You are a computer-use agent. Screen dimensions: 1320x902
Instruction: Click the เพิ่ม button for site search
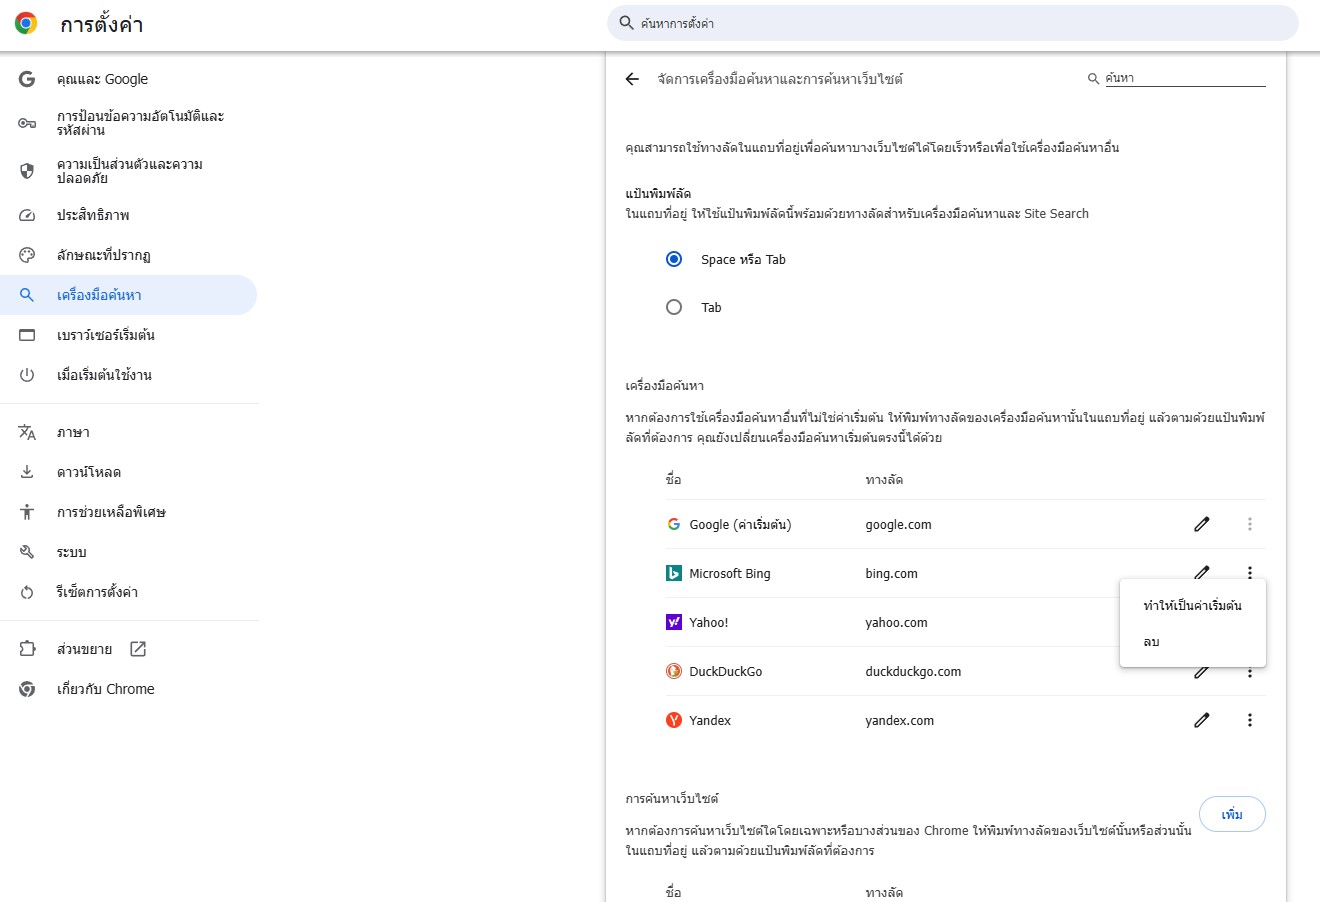pyautogui.click(x=1231, y=814)
